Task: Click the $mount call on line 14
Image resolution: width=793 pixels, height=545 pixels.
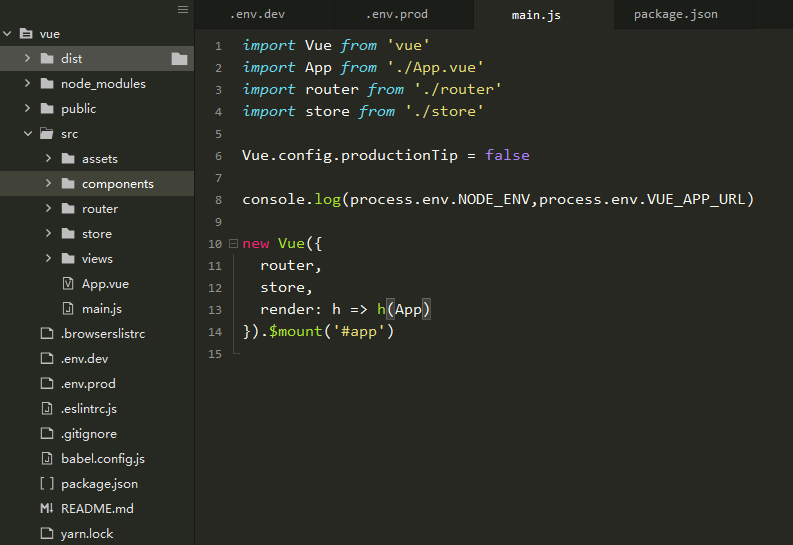Action: (x=295, y=331)
